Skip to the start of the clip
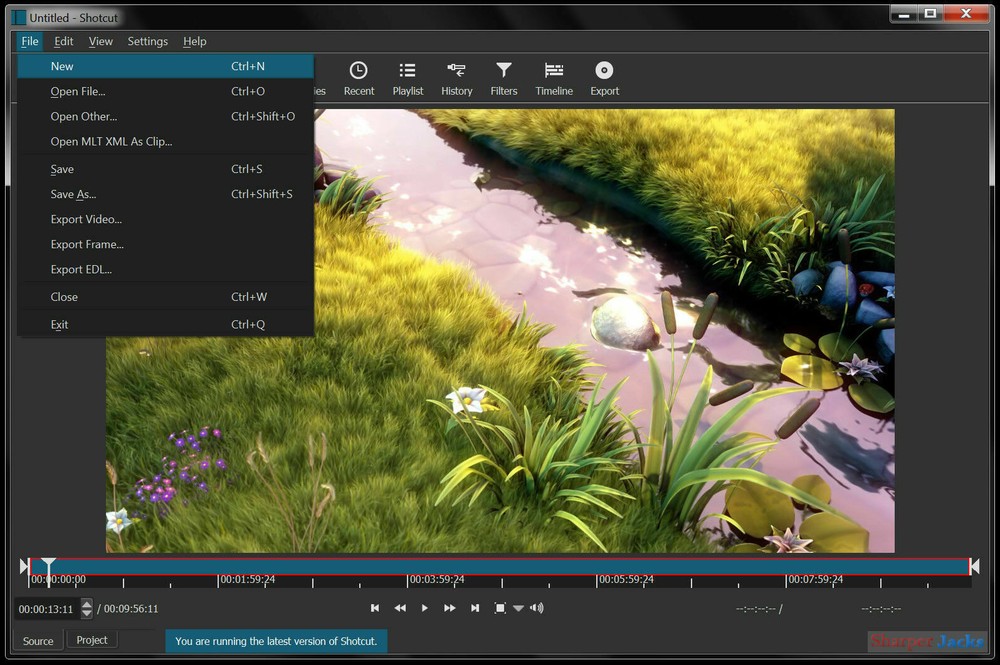 click(x=375, y=607)
